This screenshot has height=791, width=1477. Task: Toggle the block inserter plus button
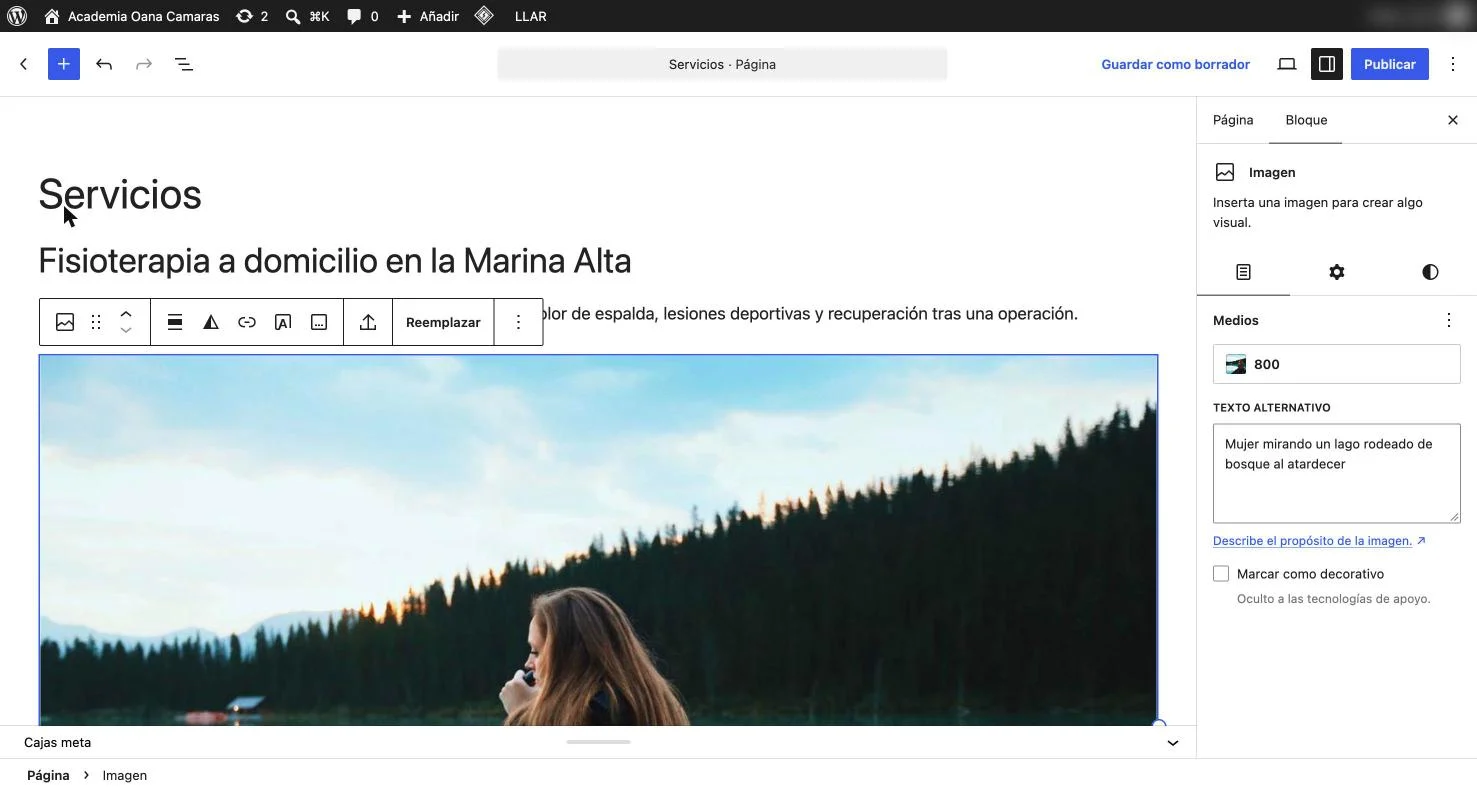pos(64,64)
